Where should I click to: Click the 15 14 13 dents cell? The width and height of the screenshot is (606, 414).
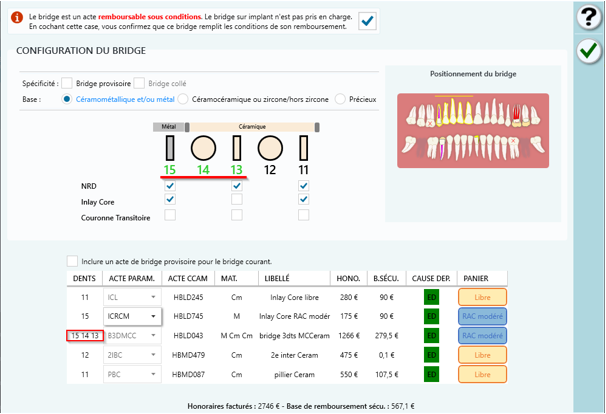coord(85,336)
